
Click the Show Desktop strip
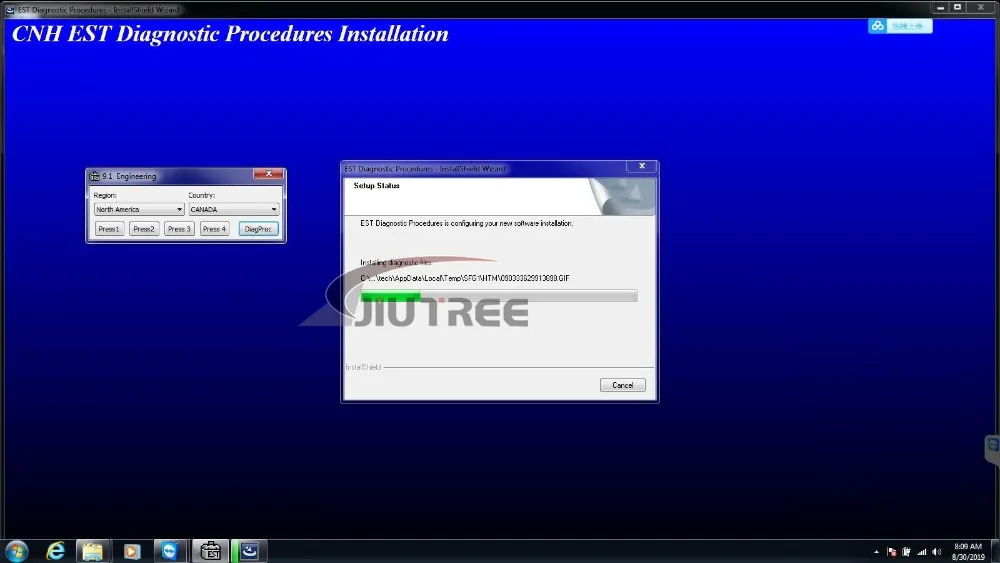[x=996, y=552]
